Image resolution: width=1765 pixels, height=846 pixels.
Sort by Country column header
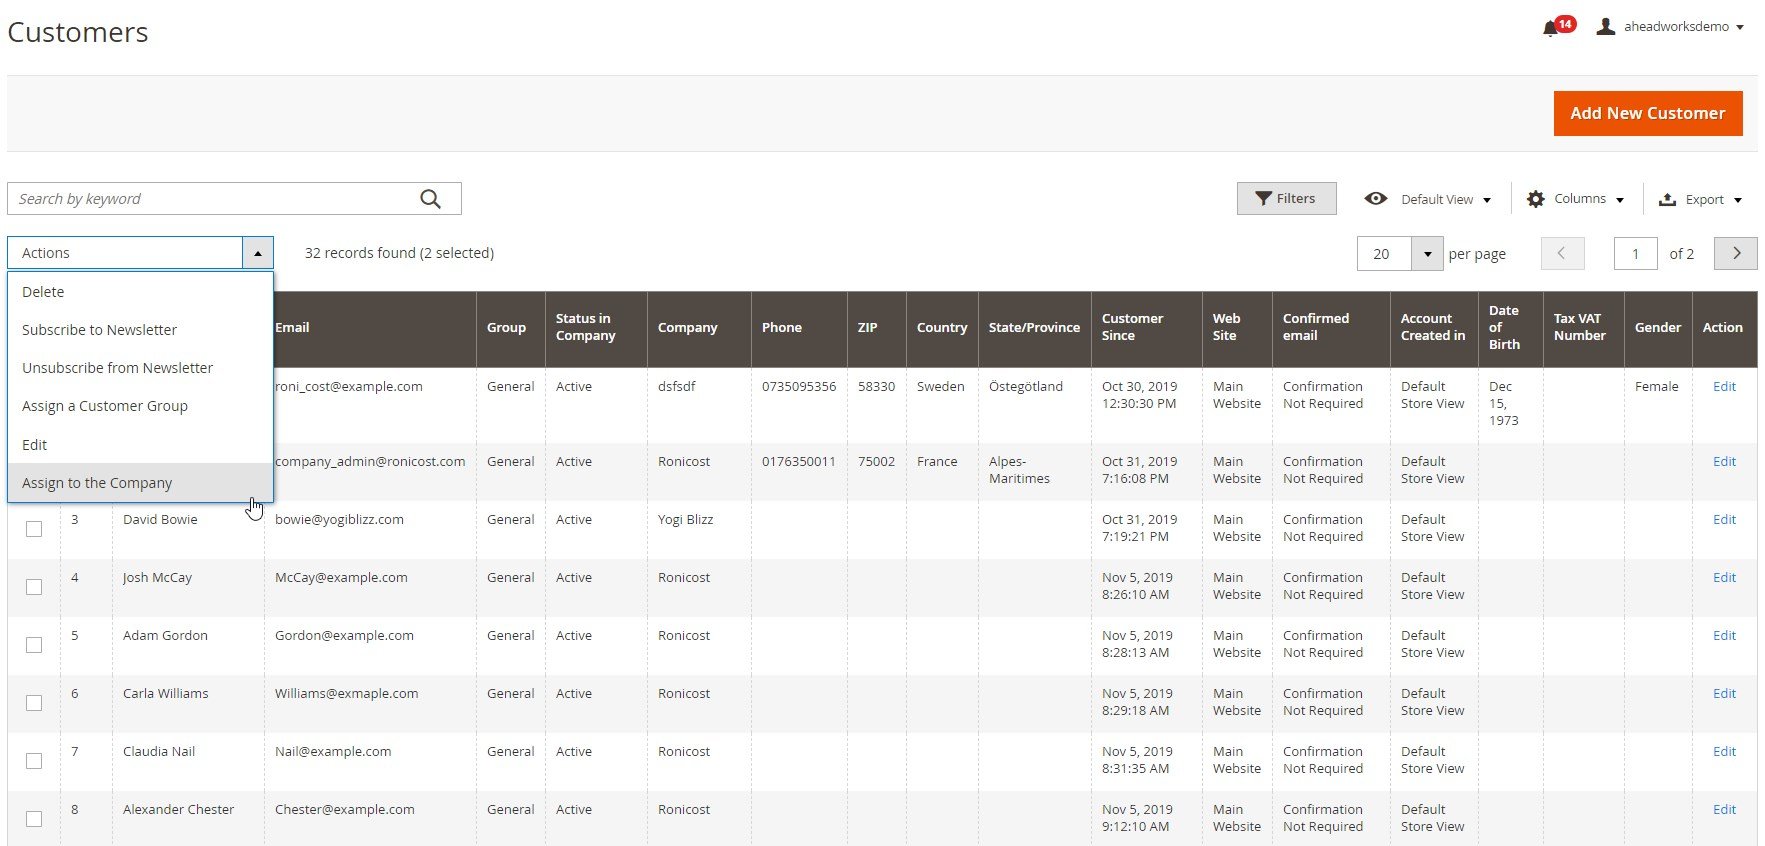click(x=942, y=328)
